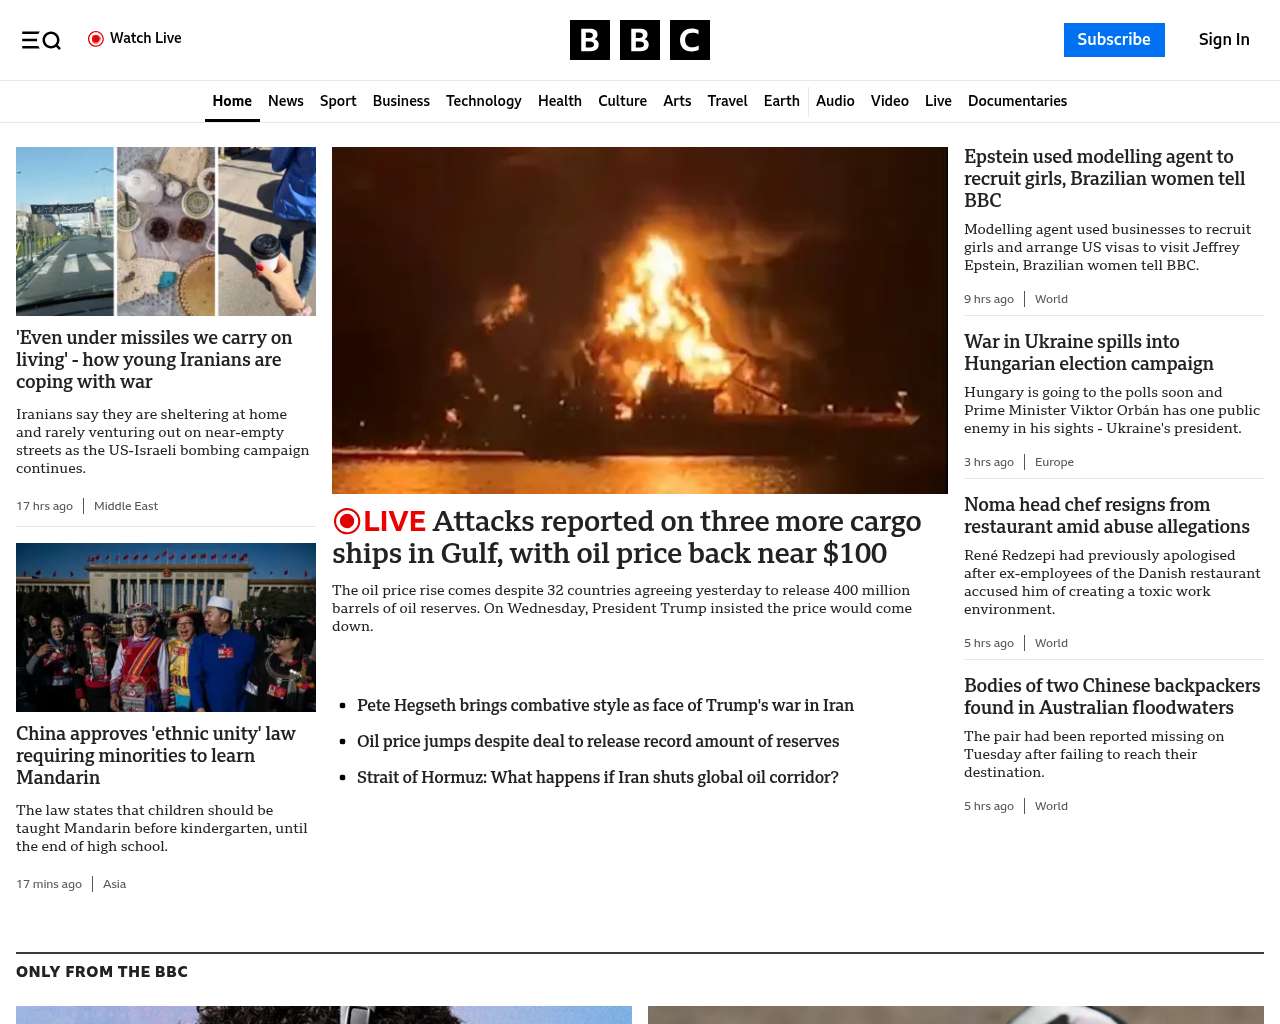
Task: Navigate to Culture
Action: coord(622,101)
